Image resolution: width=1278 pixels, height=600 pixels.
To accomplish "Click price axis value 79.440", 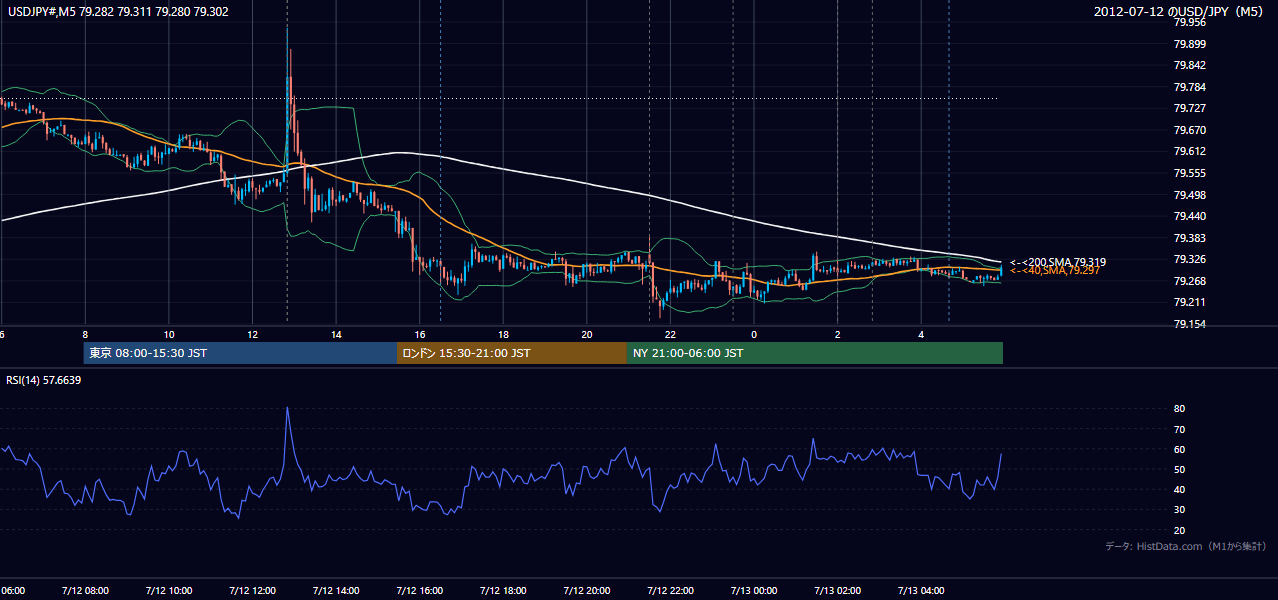I will coord(1189,216).
